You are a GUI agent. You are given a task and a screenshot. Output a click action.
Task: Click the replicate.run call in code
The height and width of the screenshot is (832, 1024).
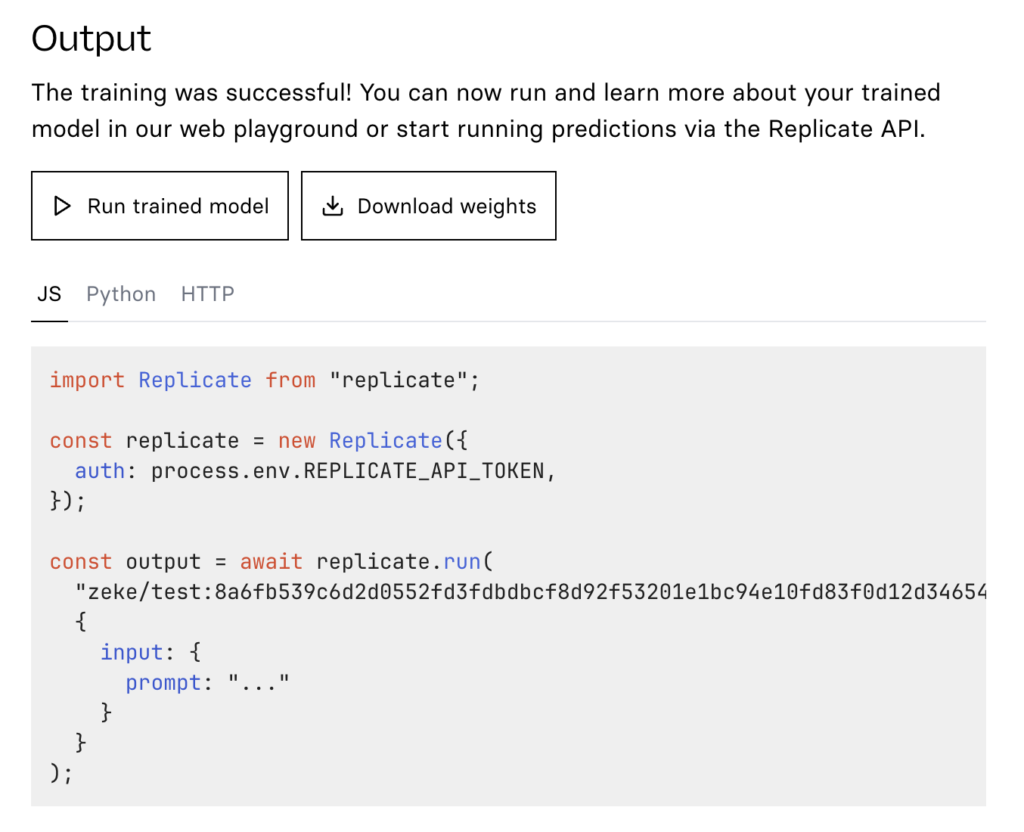[x=405, y=562]
